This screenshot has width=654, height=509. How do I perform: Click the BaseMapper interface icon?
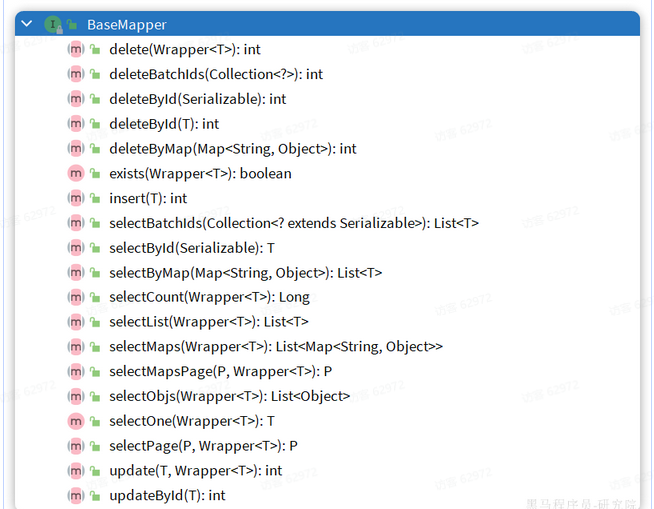(53, 25)
